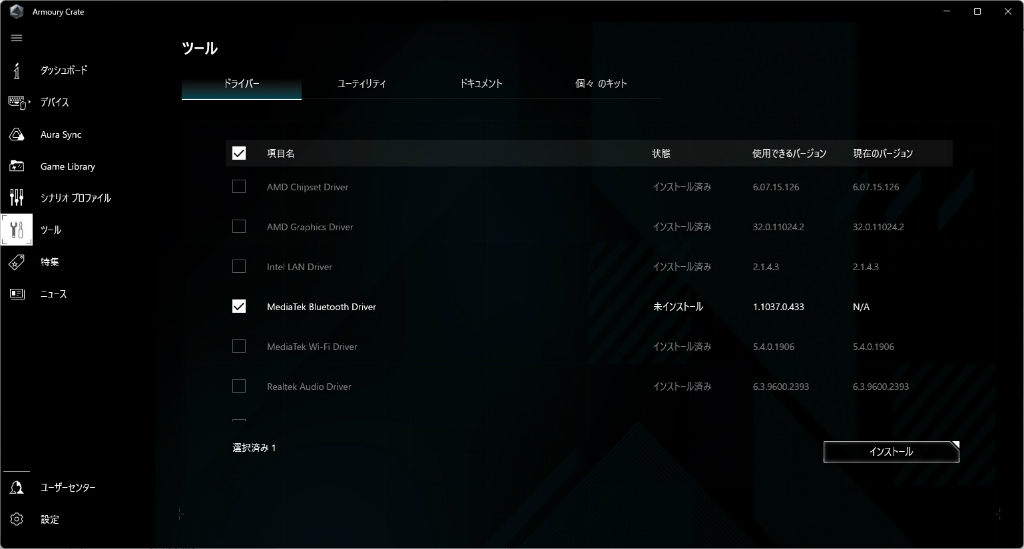Click the Dashboard sidebar icon
Image resolution: width=1024 pixels, height=549 pixels.
17,70
